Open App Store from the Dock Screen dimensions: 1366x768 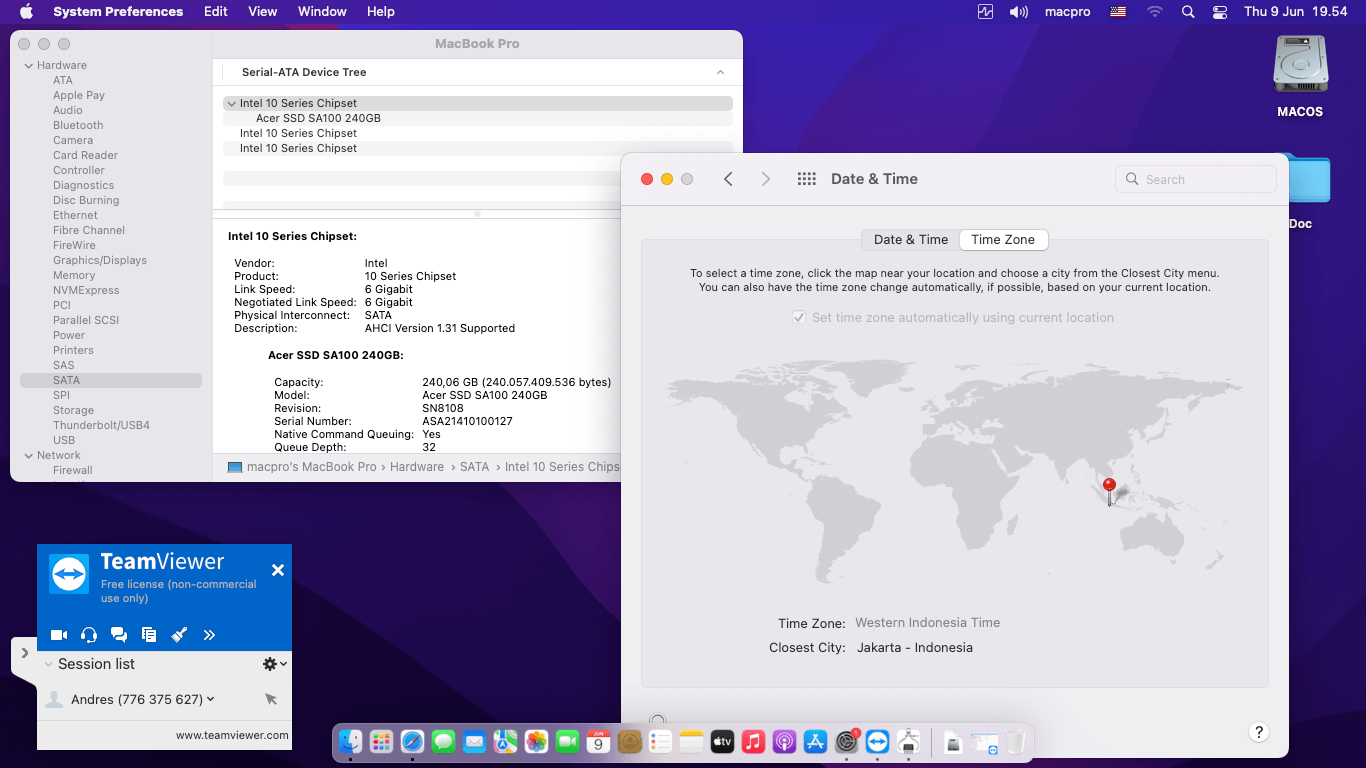click(x=816, y=742)
